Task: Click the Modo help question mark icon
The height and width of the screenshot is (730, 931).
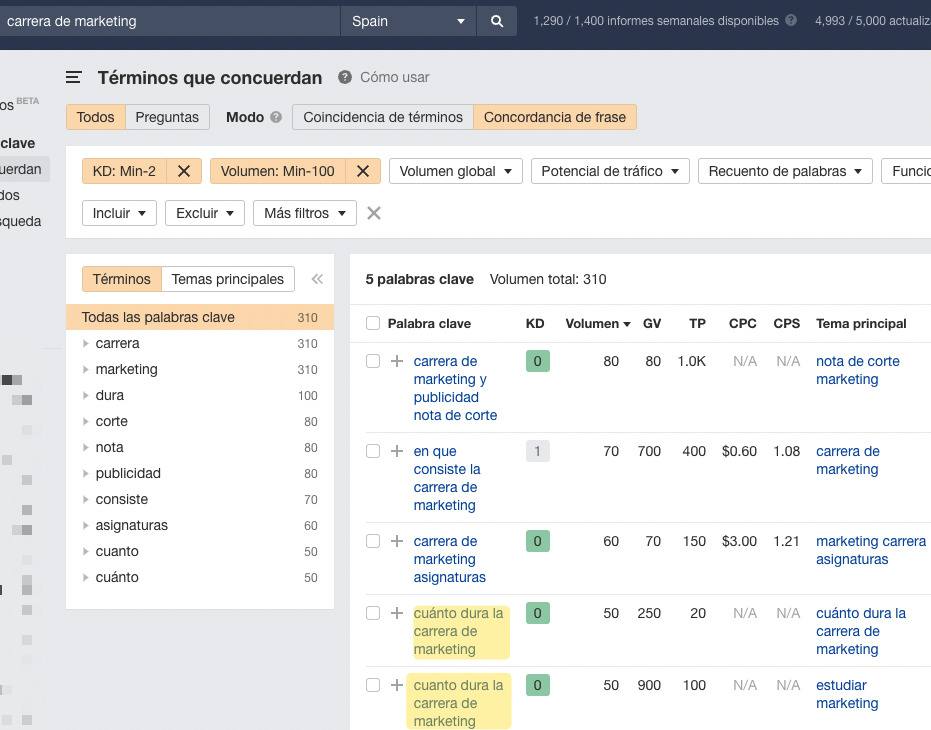Action: tap(276, 117)
